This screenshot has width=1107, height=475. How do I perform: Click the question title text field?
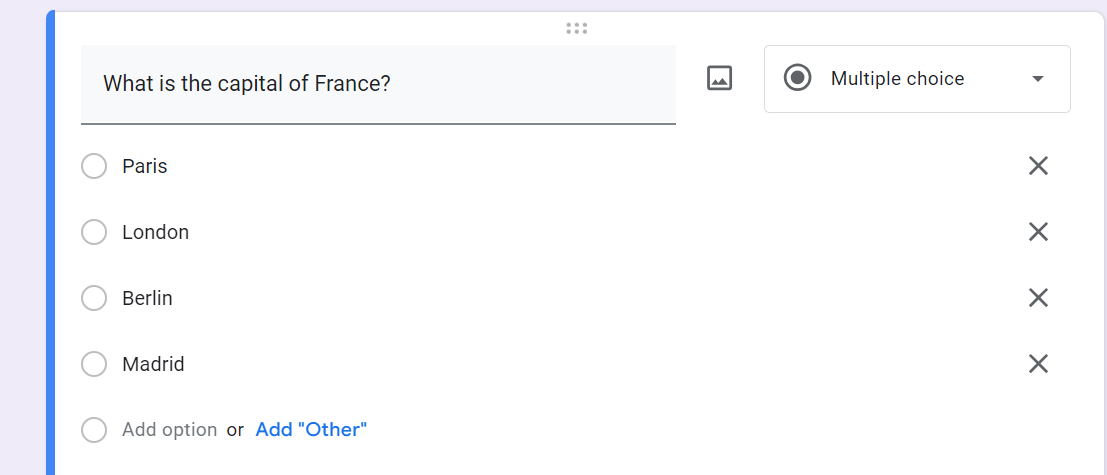coord(378,84)
